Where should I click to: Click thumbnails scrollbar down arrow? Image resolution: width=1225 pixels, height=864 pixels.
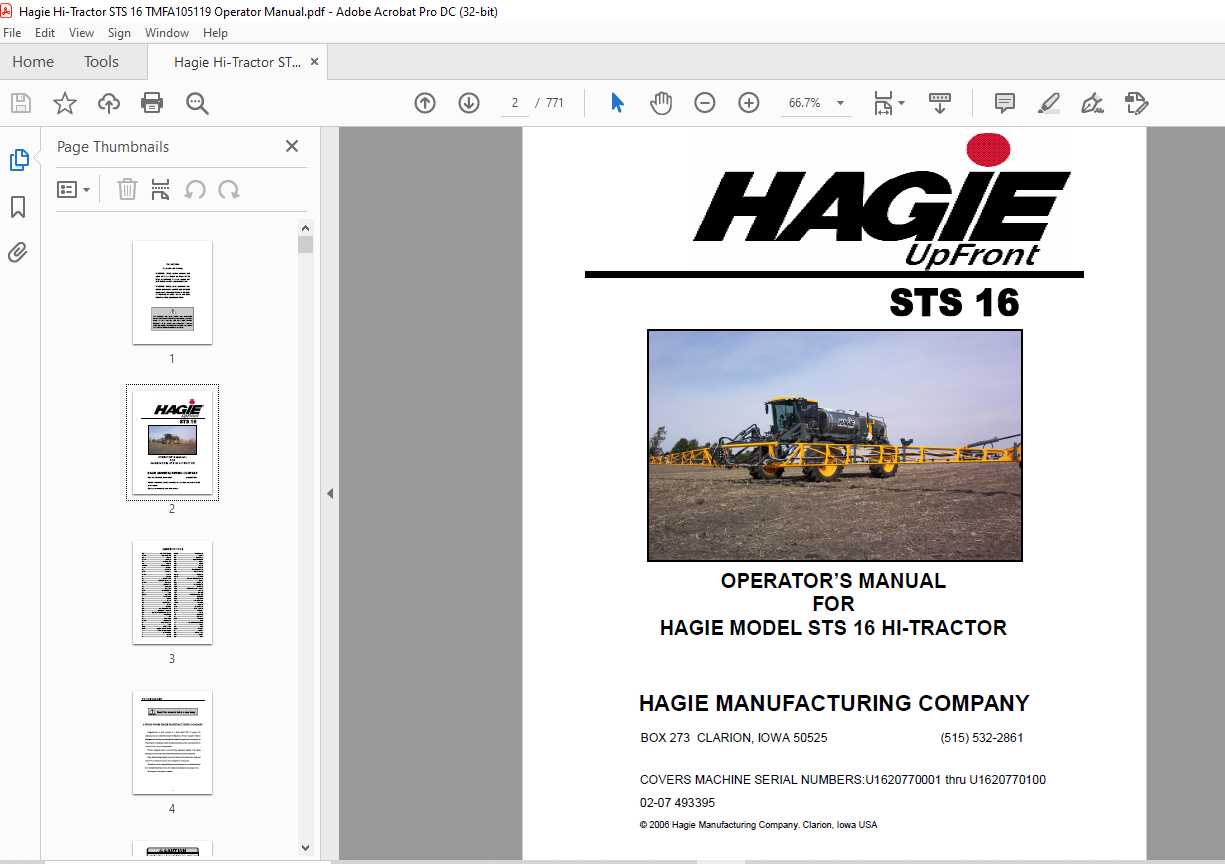305,848
